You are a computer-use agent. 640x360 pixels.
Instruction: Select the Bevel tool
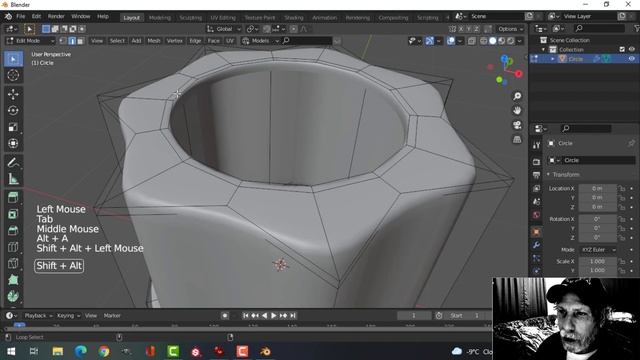pos(13,230)
